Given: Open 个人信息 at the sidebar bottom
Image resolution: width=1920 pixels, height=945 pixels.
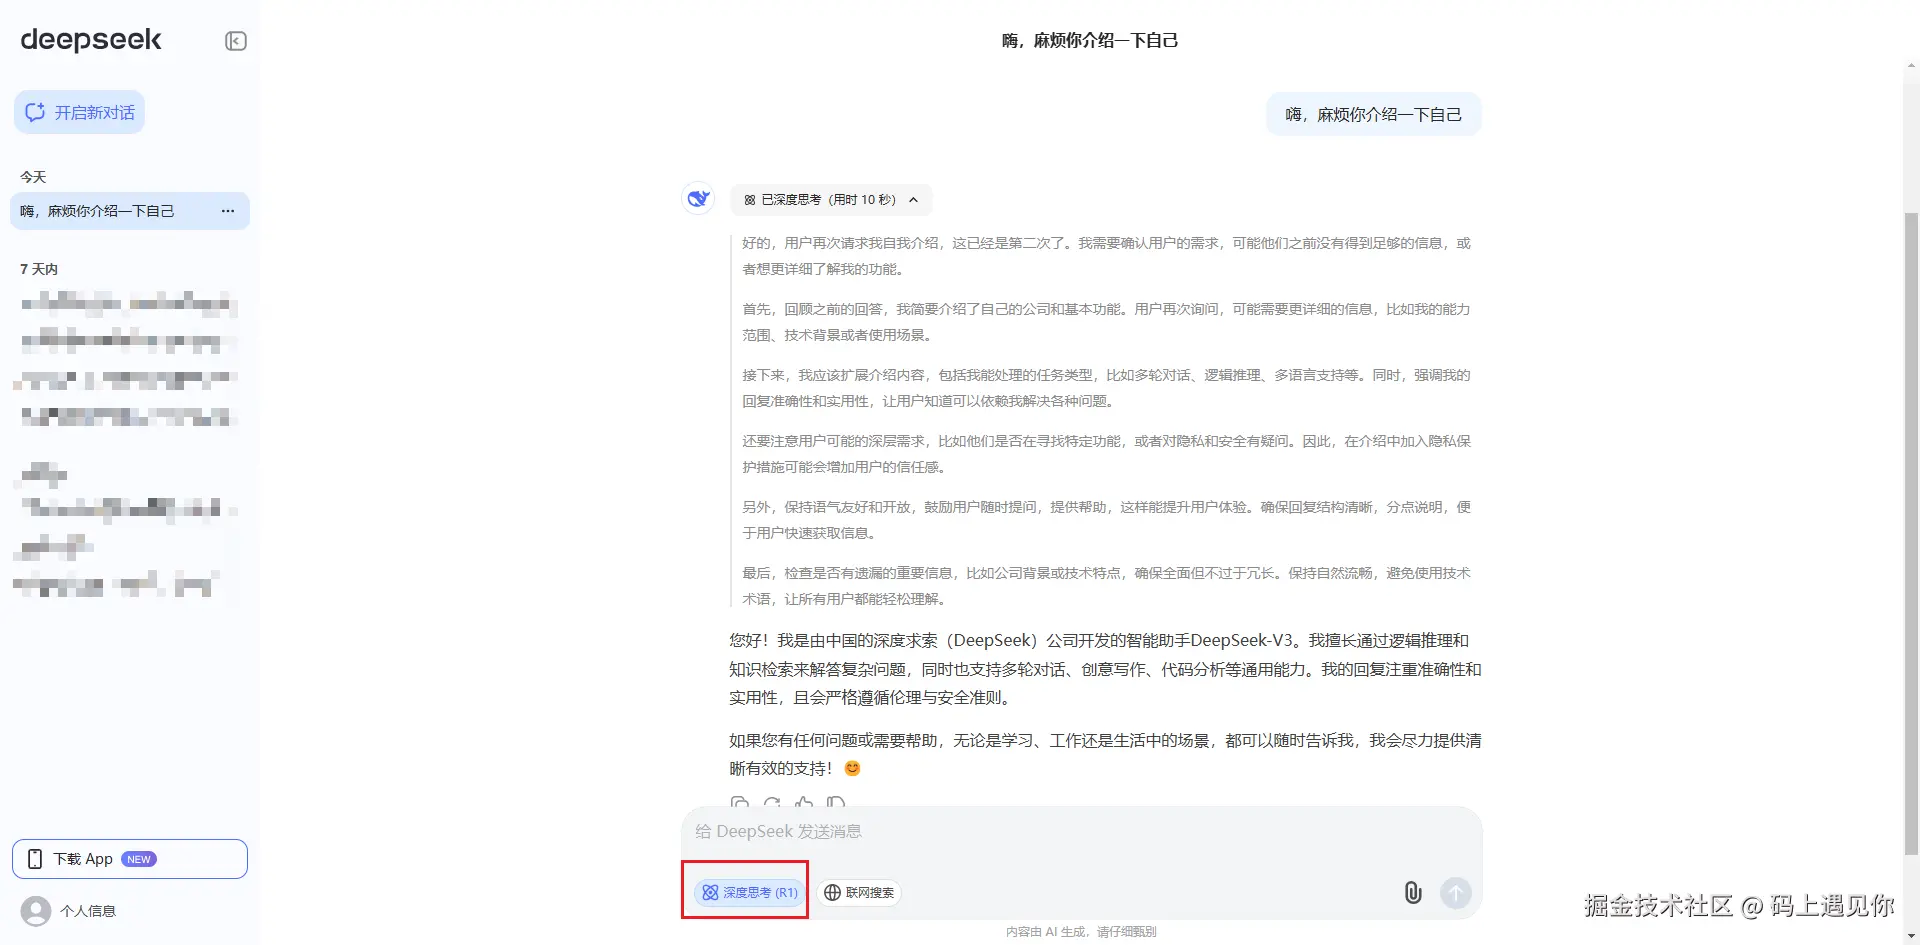Looking at the screenshot, I should pyautogui.click(x=68, y=911).
